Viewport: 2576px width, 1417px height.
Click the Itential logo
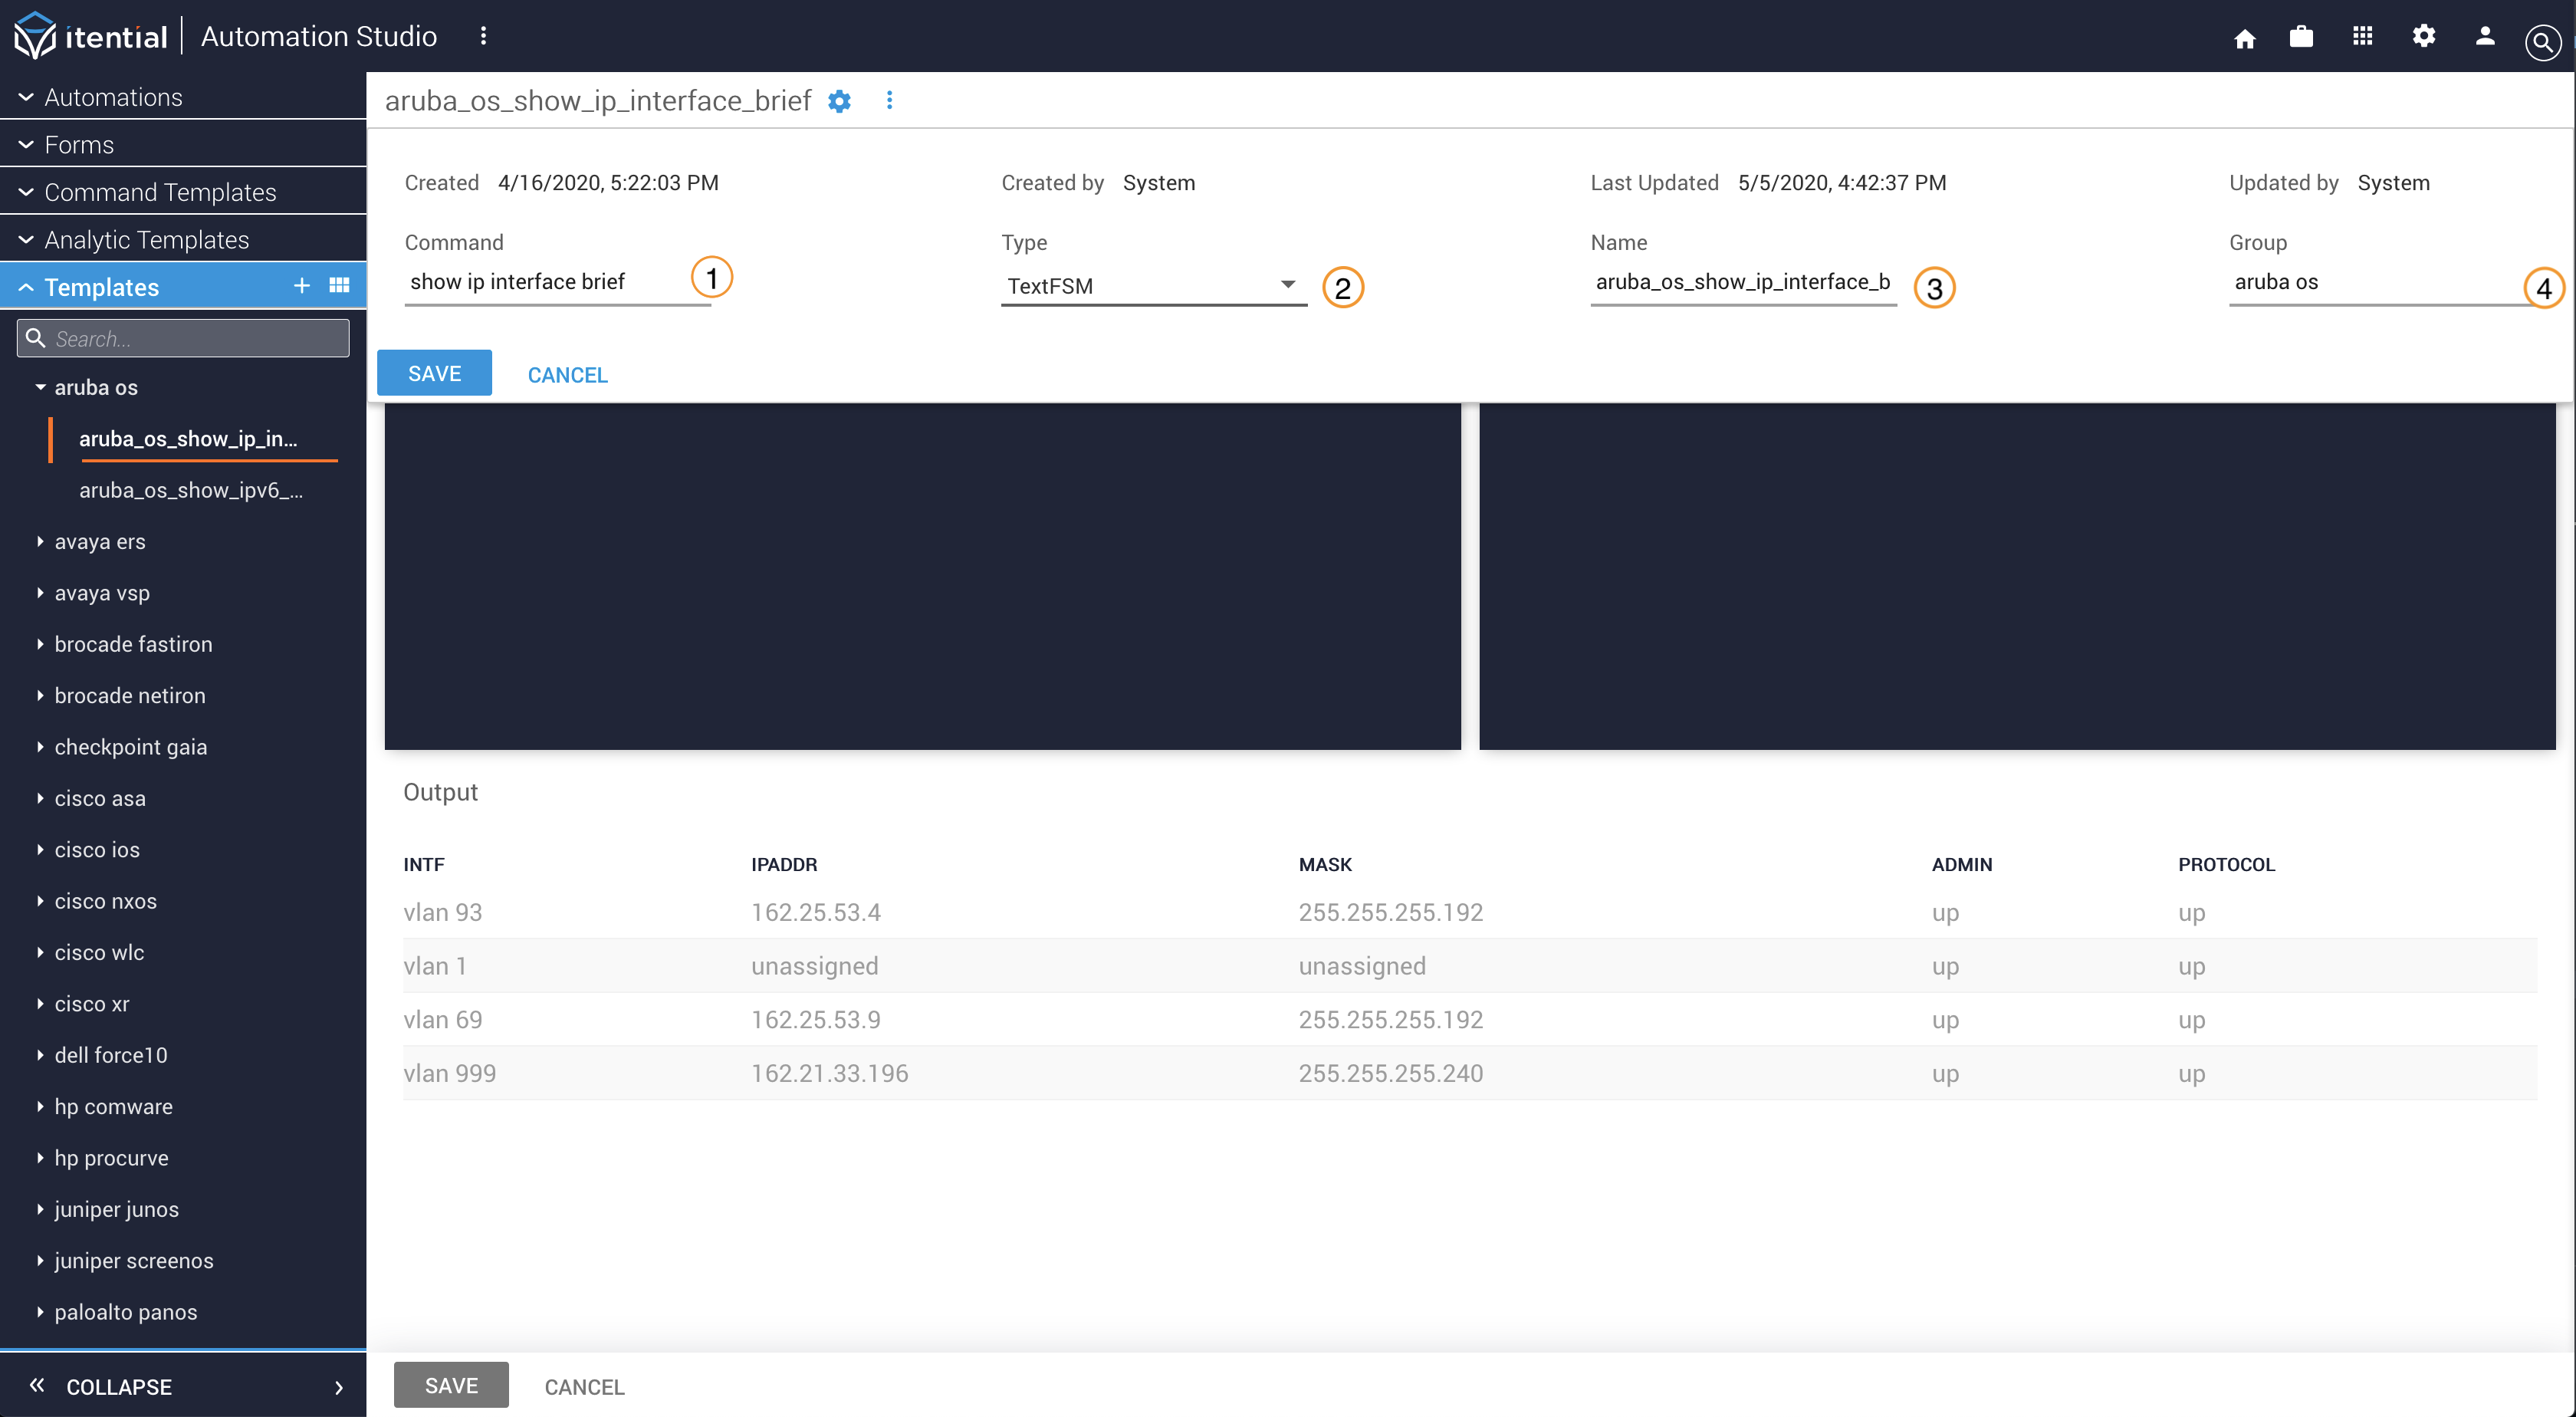point(90,36)
